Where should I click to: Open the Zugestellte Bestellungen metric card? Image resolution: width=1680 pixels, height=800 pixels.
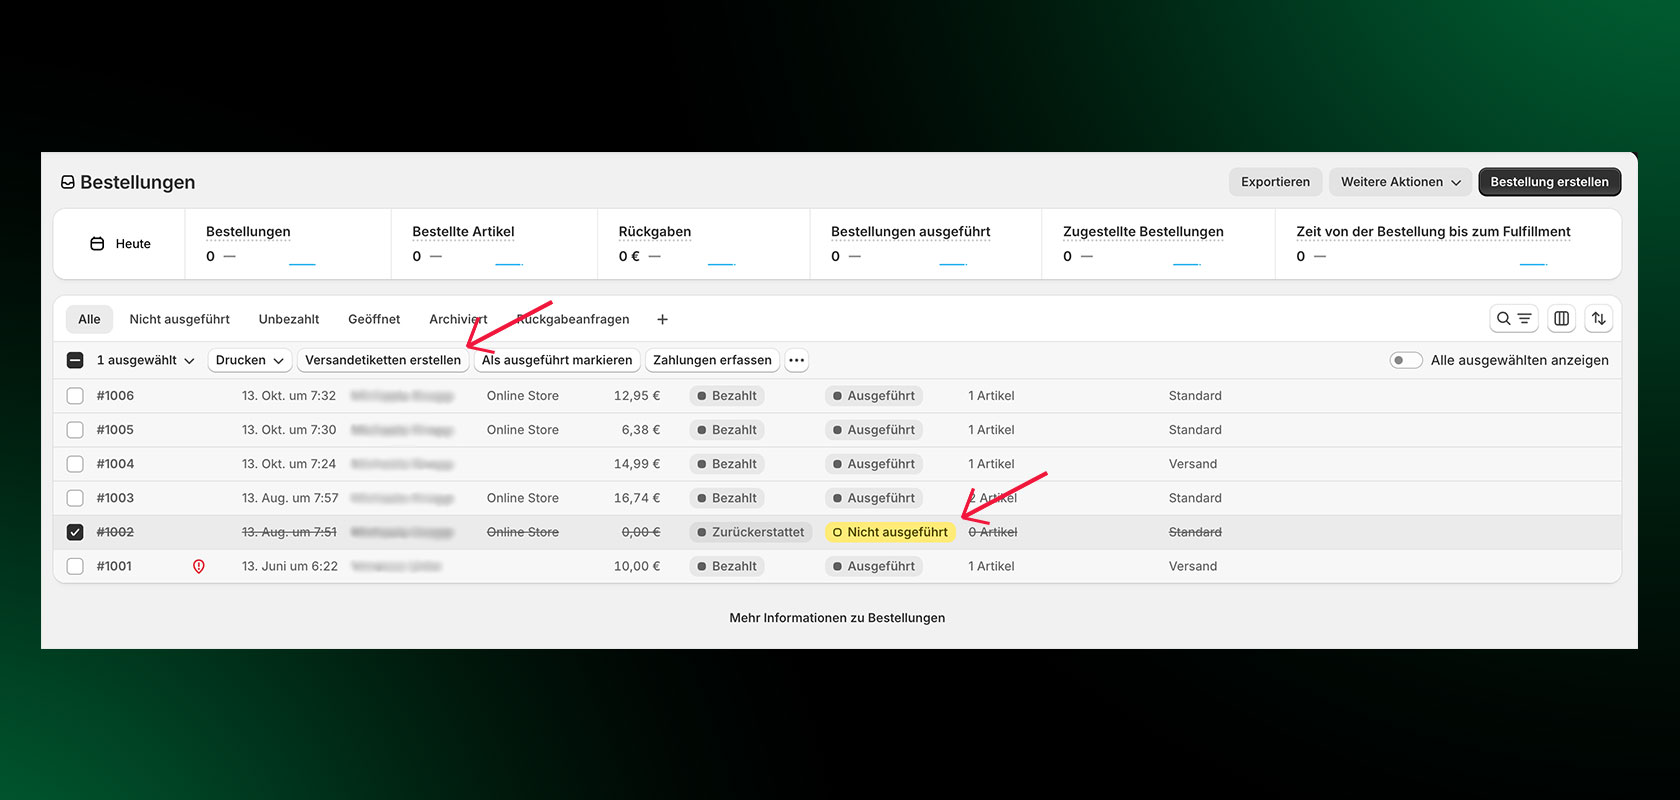click(x=1158, y=244)
